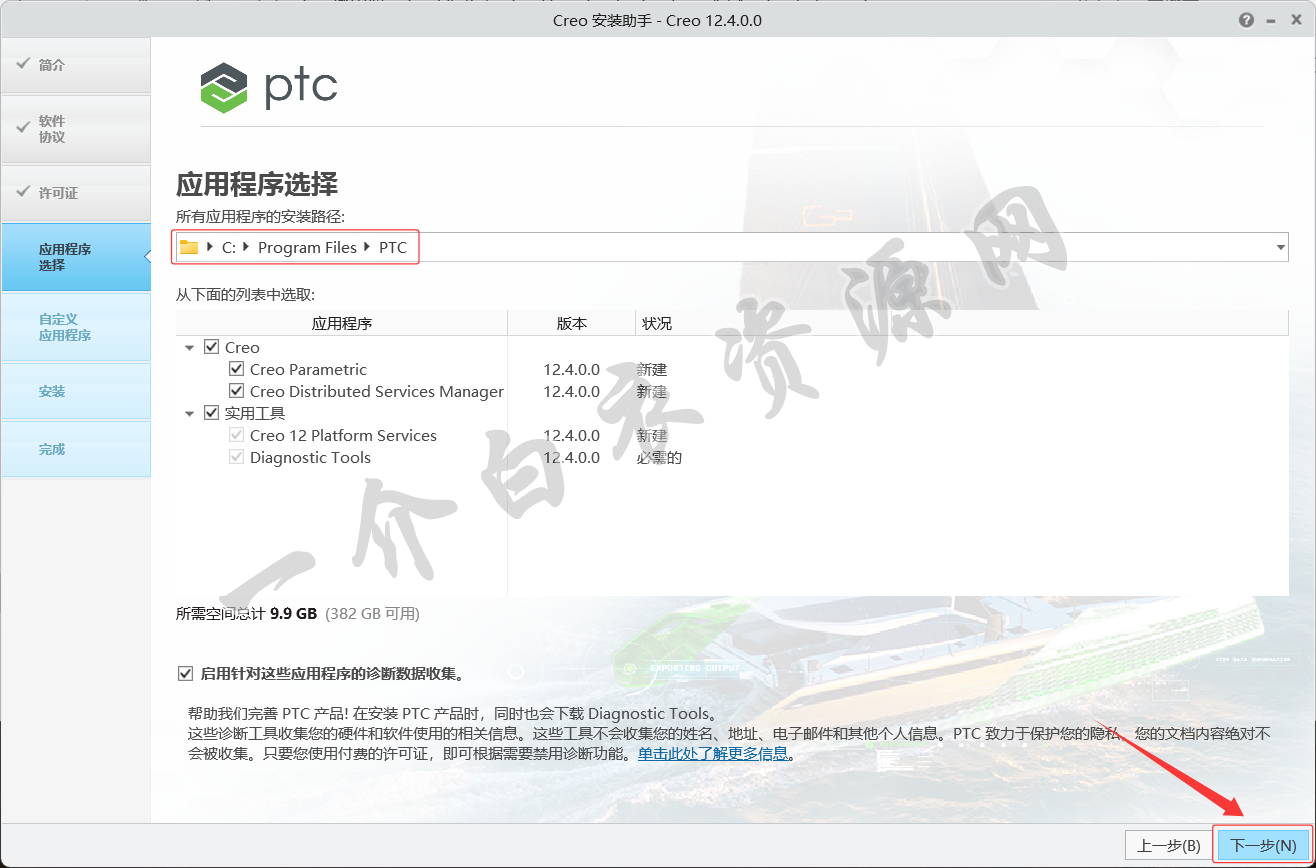Open the 安装 step

click(76, 391)
